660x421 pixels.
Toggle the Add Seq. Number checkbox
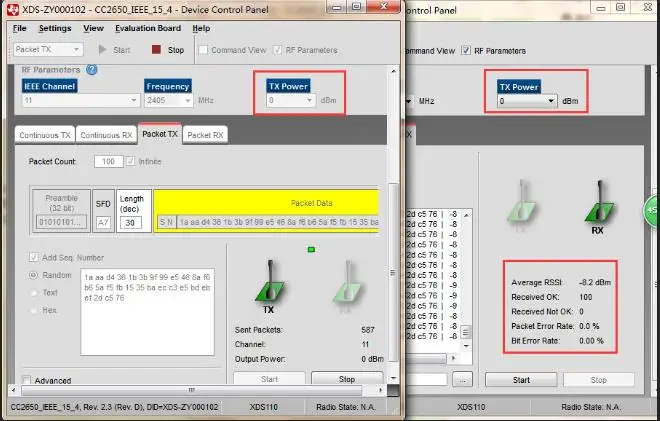(33, 257)
